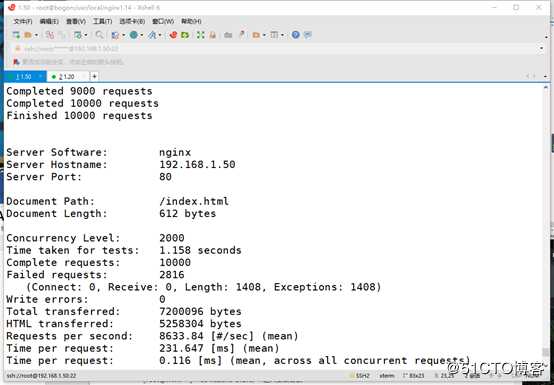554x385 pixels.
Task: Click the '612 bytes' document length value
Action: click(x=188, y=214)
